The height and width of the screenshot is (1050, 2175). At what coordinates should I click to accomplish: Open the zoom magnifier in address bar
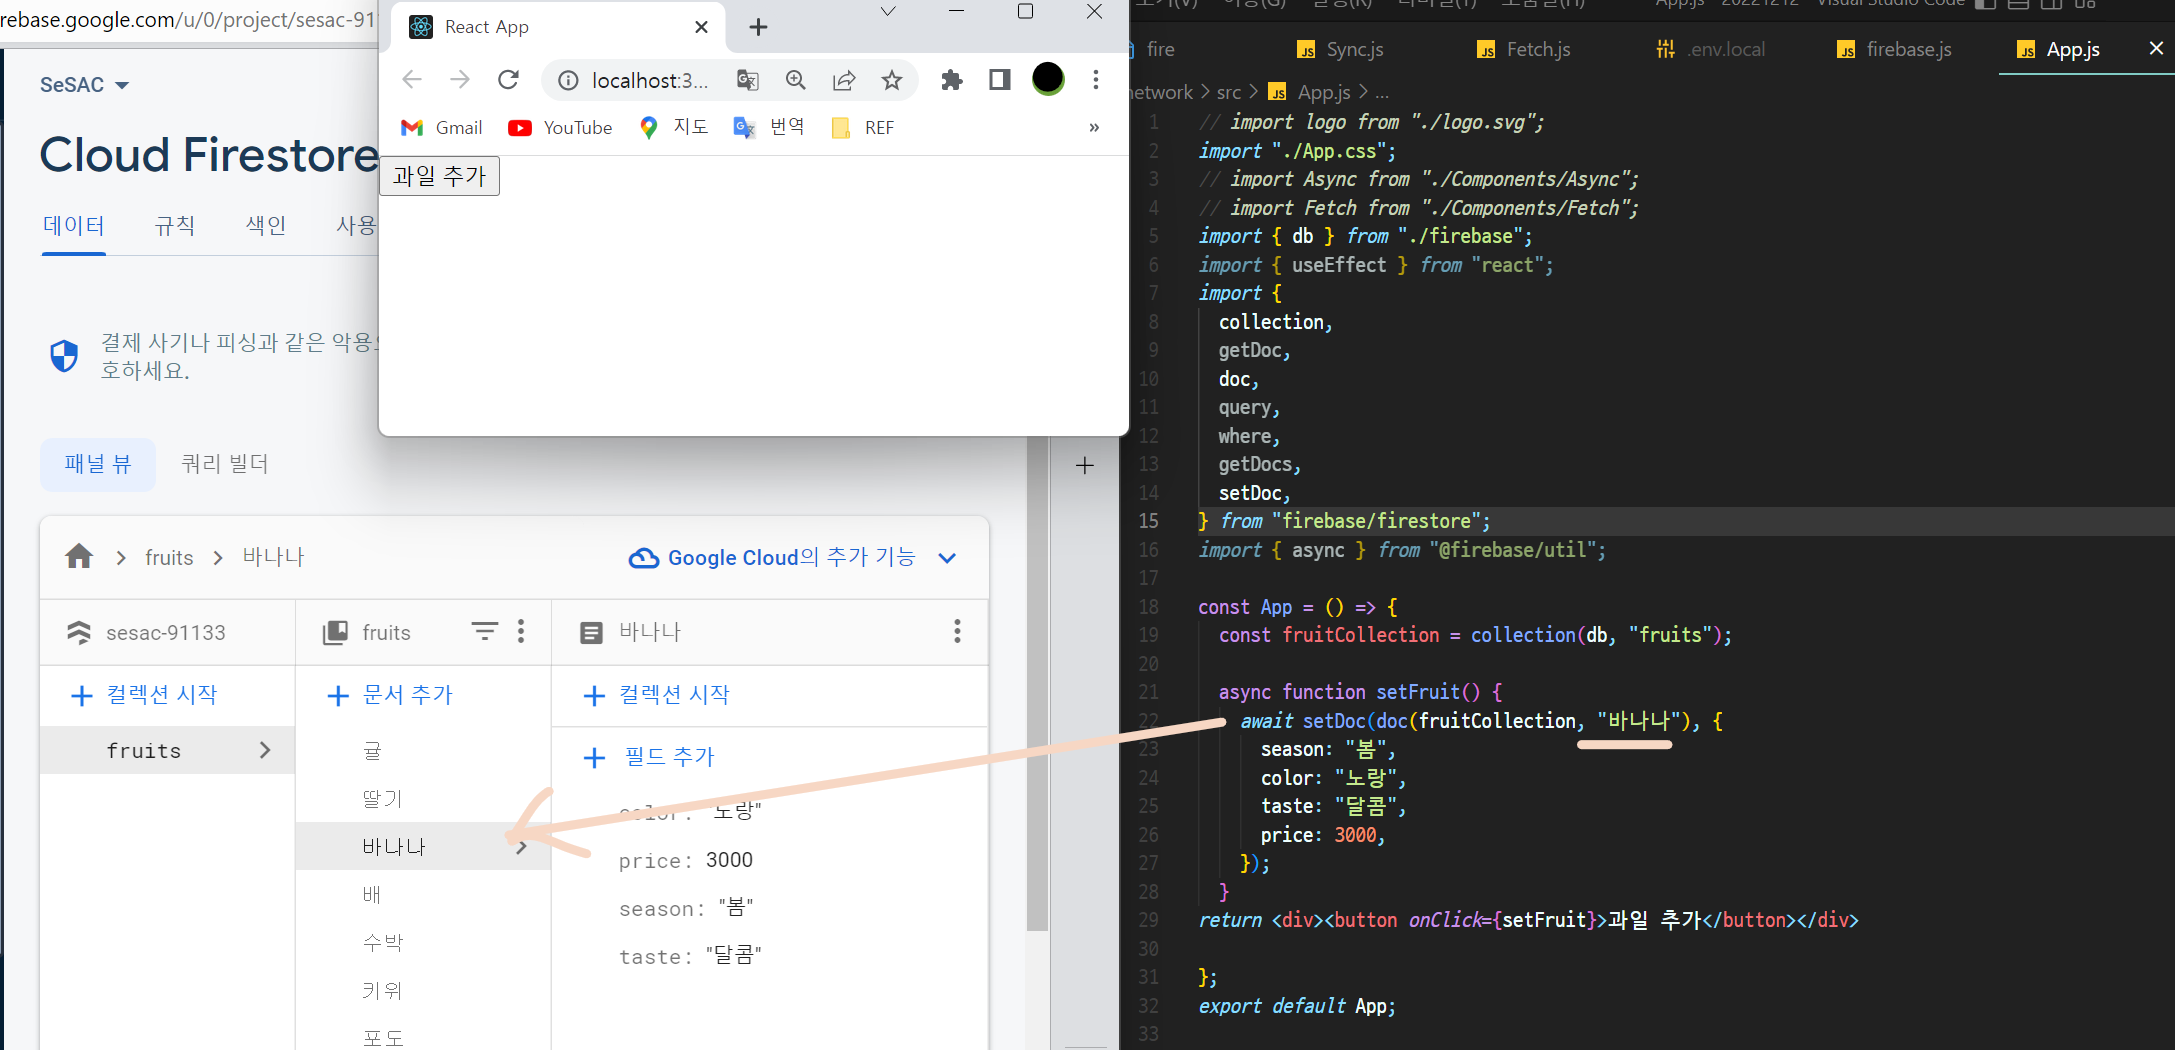pyautogui.click(x=796, y=80)
